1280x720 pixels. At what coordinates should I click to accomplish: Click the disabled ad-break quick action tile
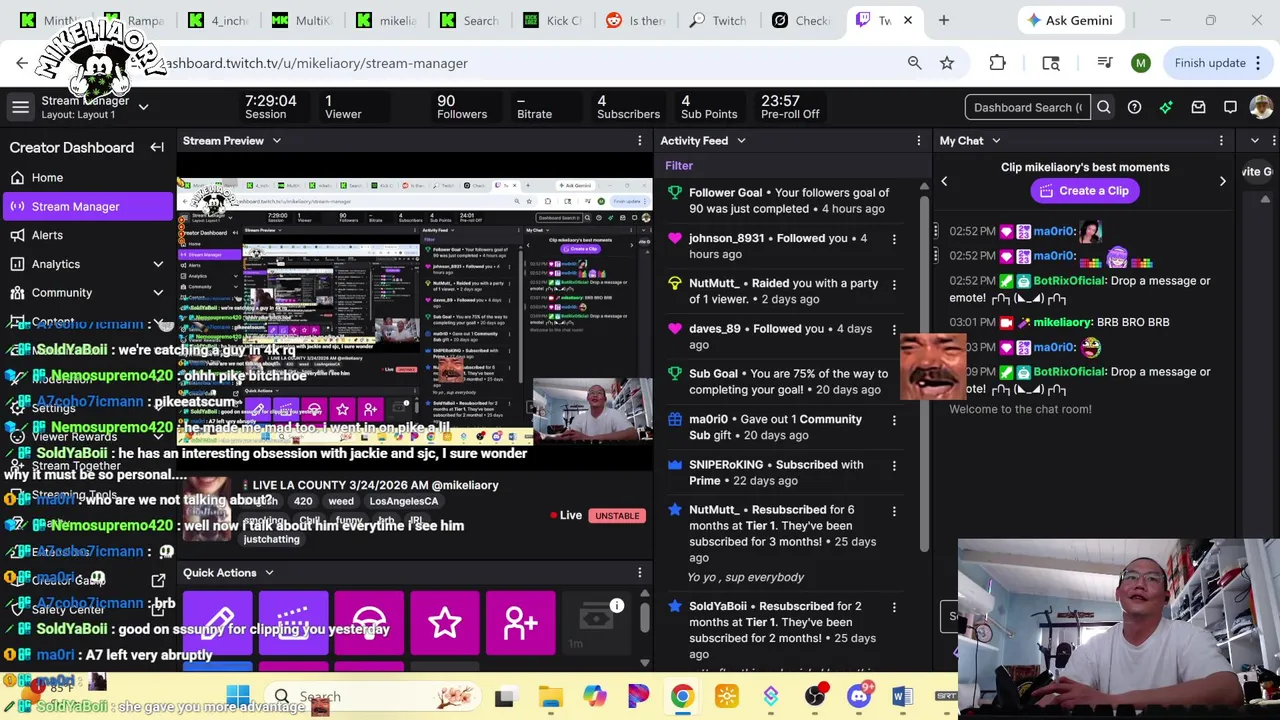596,623
